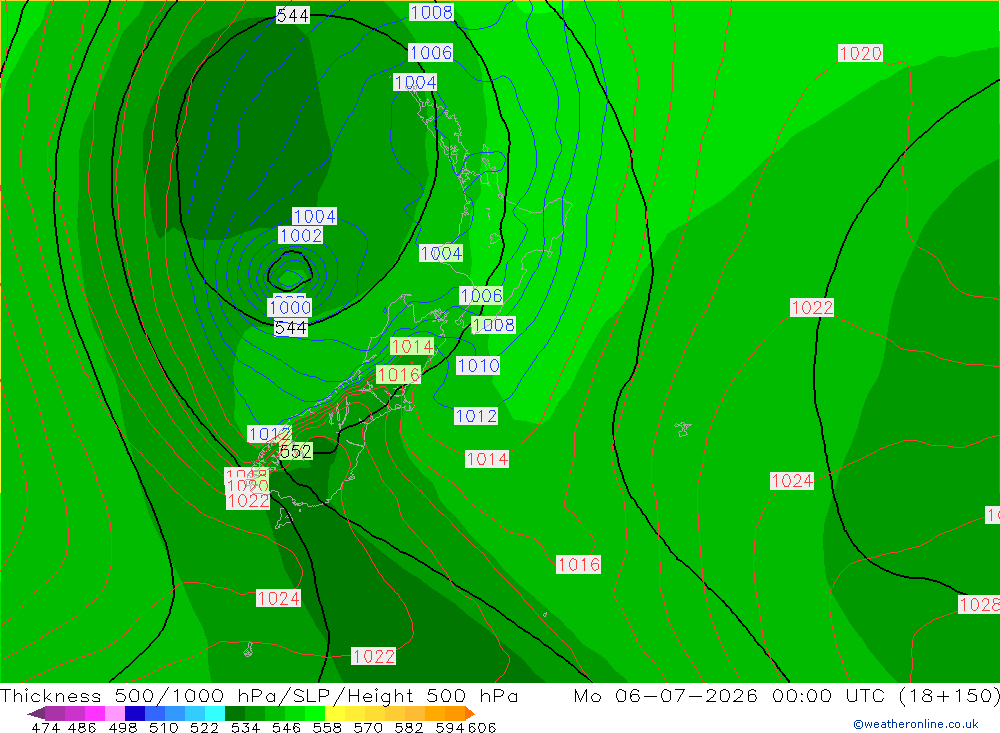The width and height of the screenshot is (1000, 733).
Task: Click the 544 contour label at map top
Action: coord(293,15)
